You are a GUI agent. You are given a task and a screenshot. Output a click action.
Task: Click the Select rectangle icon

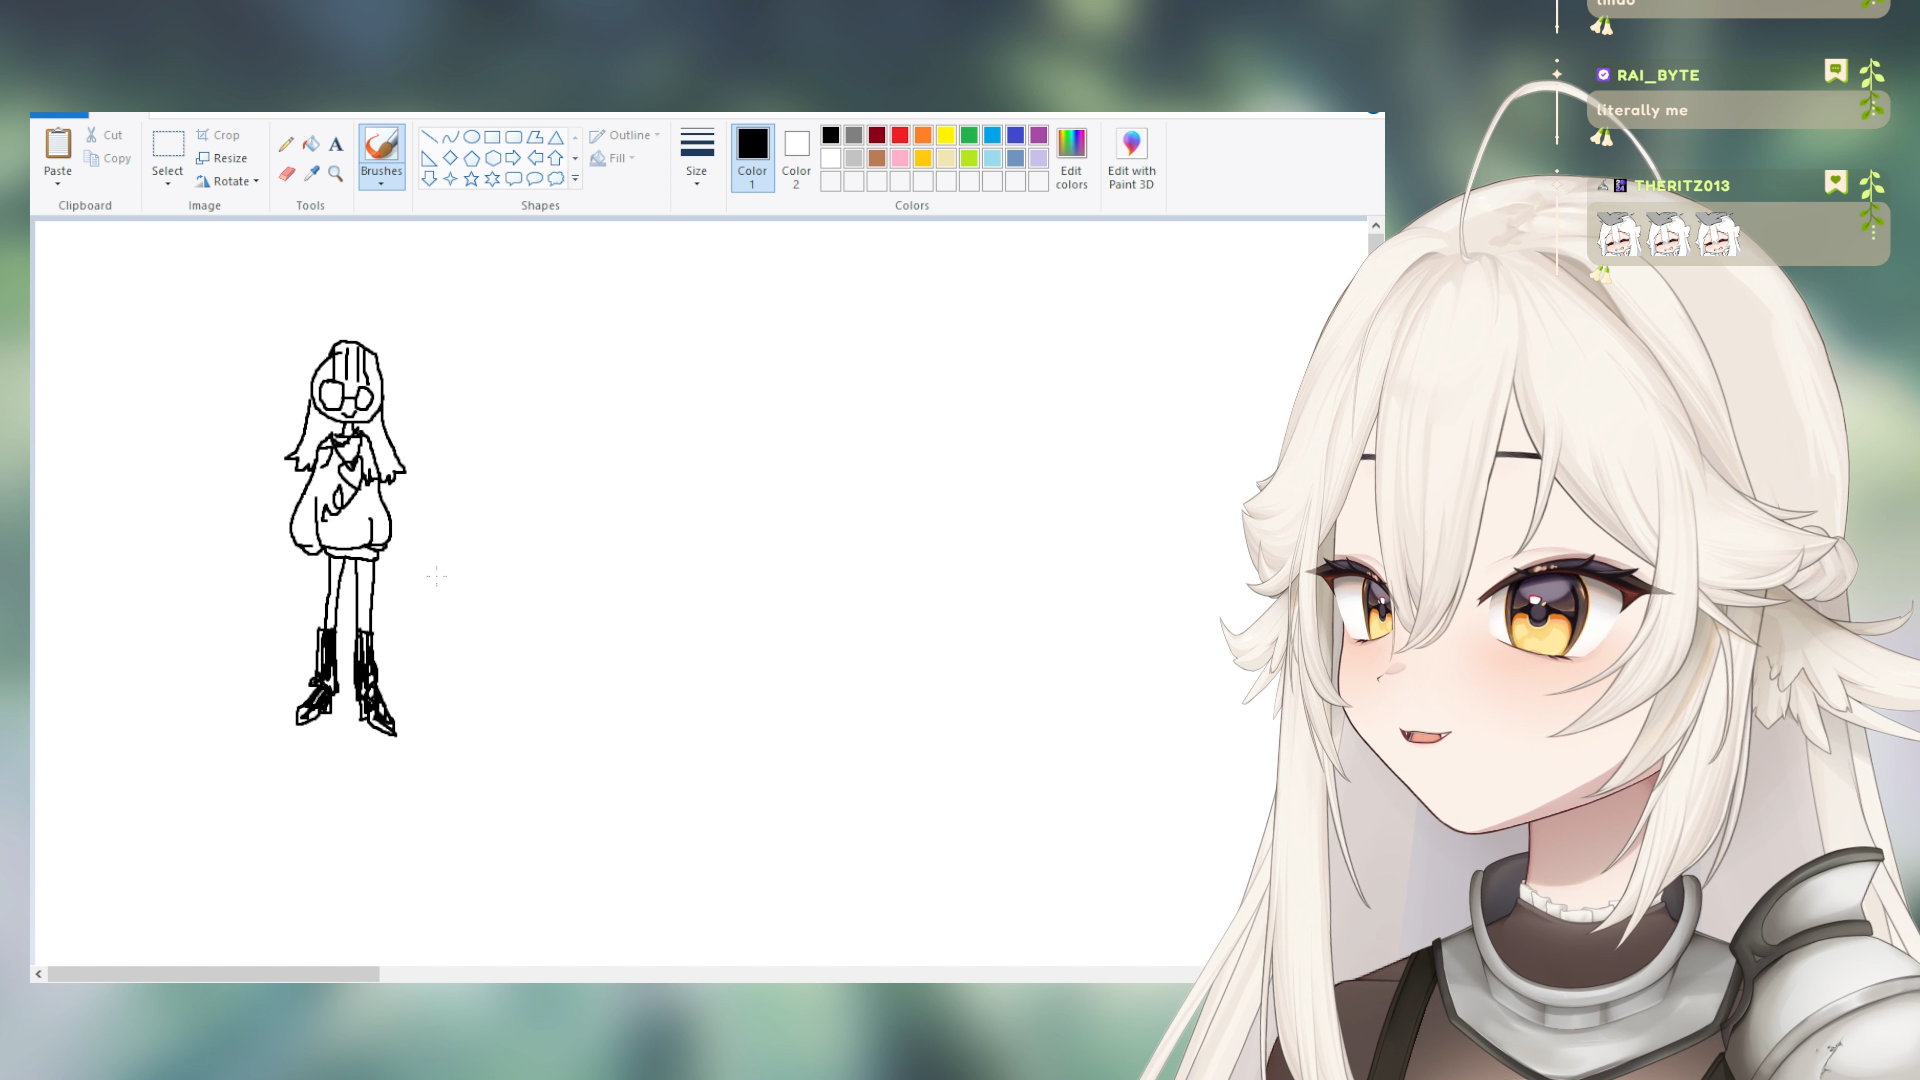(168, 144)
